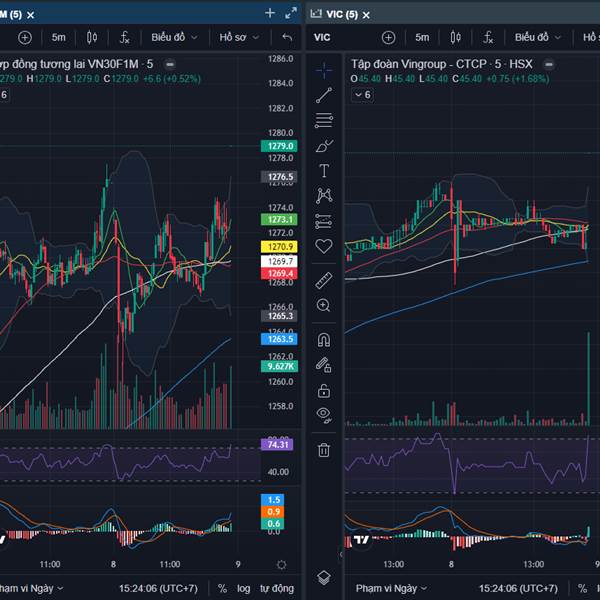The height and width of the screenshot is (600, 600).
Task: Select the ruler measure tool
Action: pos(324,280)
